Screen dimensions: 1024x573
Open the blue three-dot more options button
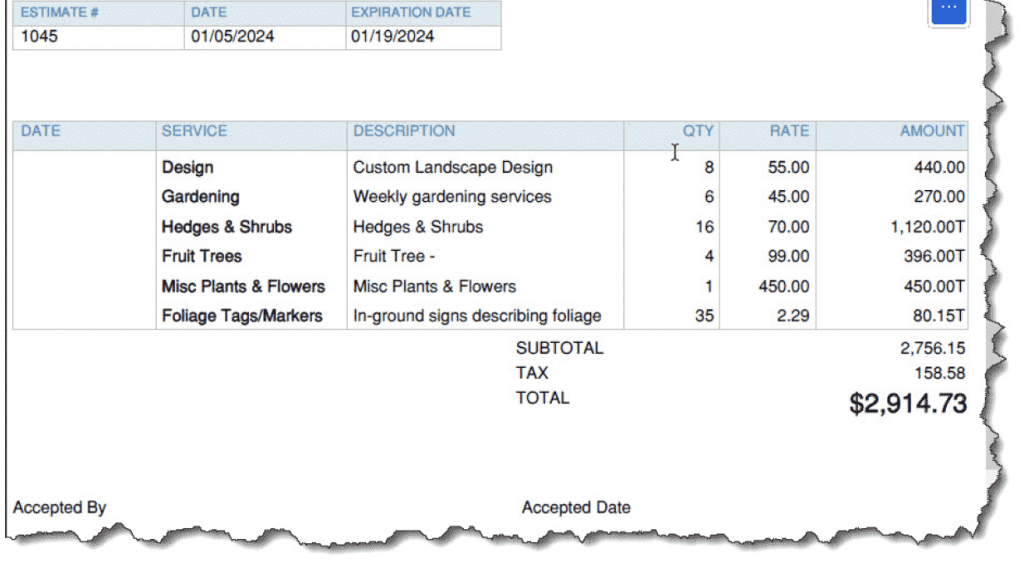click(x=948, y=11)
